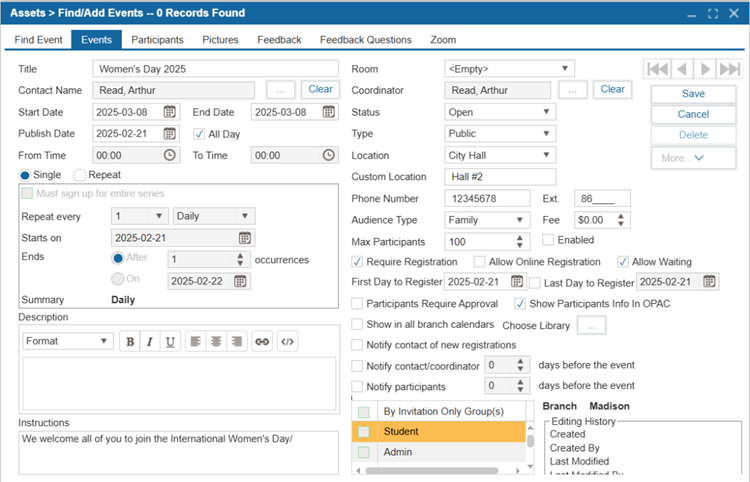Image resolution: width=750 pixels, height=482 pixels.
Task: Check Participants Require Approval
Action: click(x=357, y=304)
